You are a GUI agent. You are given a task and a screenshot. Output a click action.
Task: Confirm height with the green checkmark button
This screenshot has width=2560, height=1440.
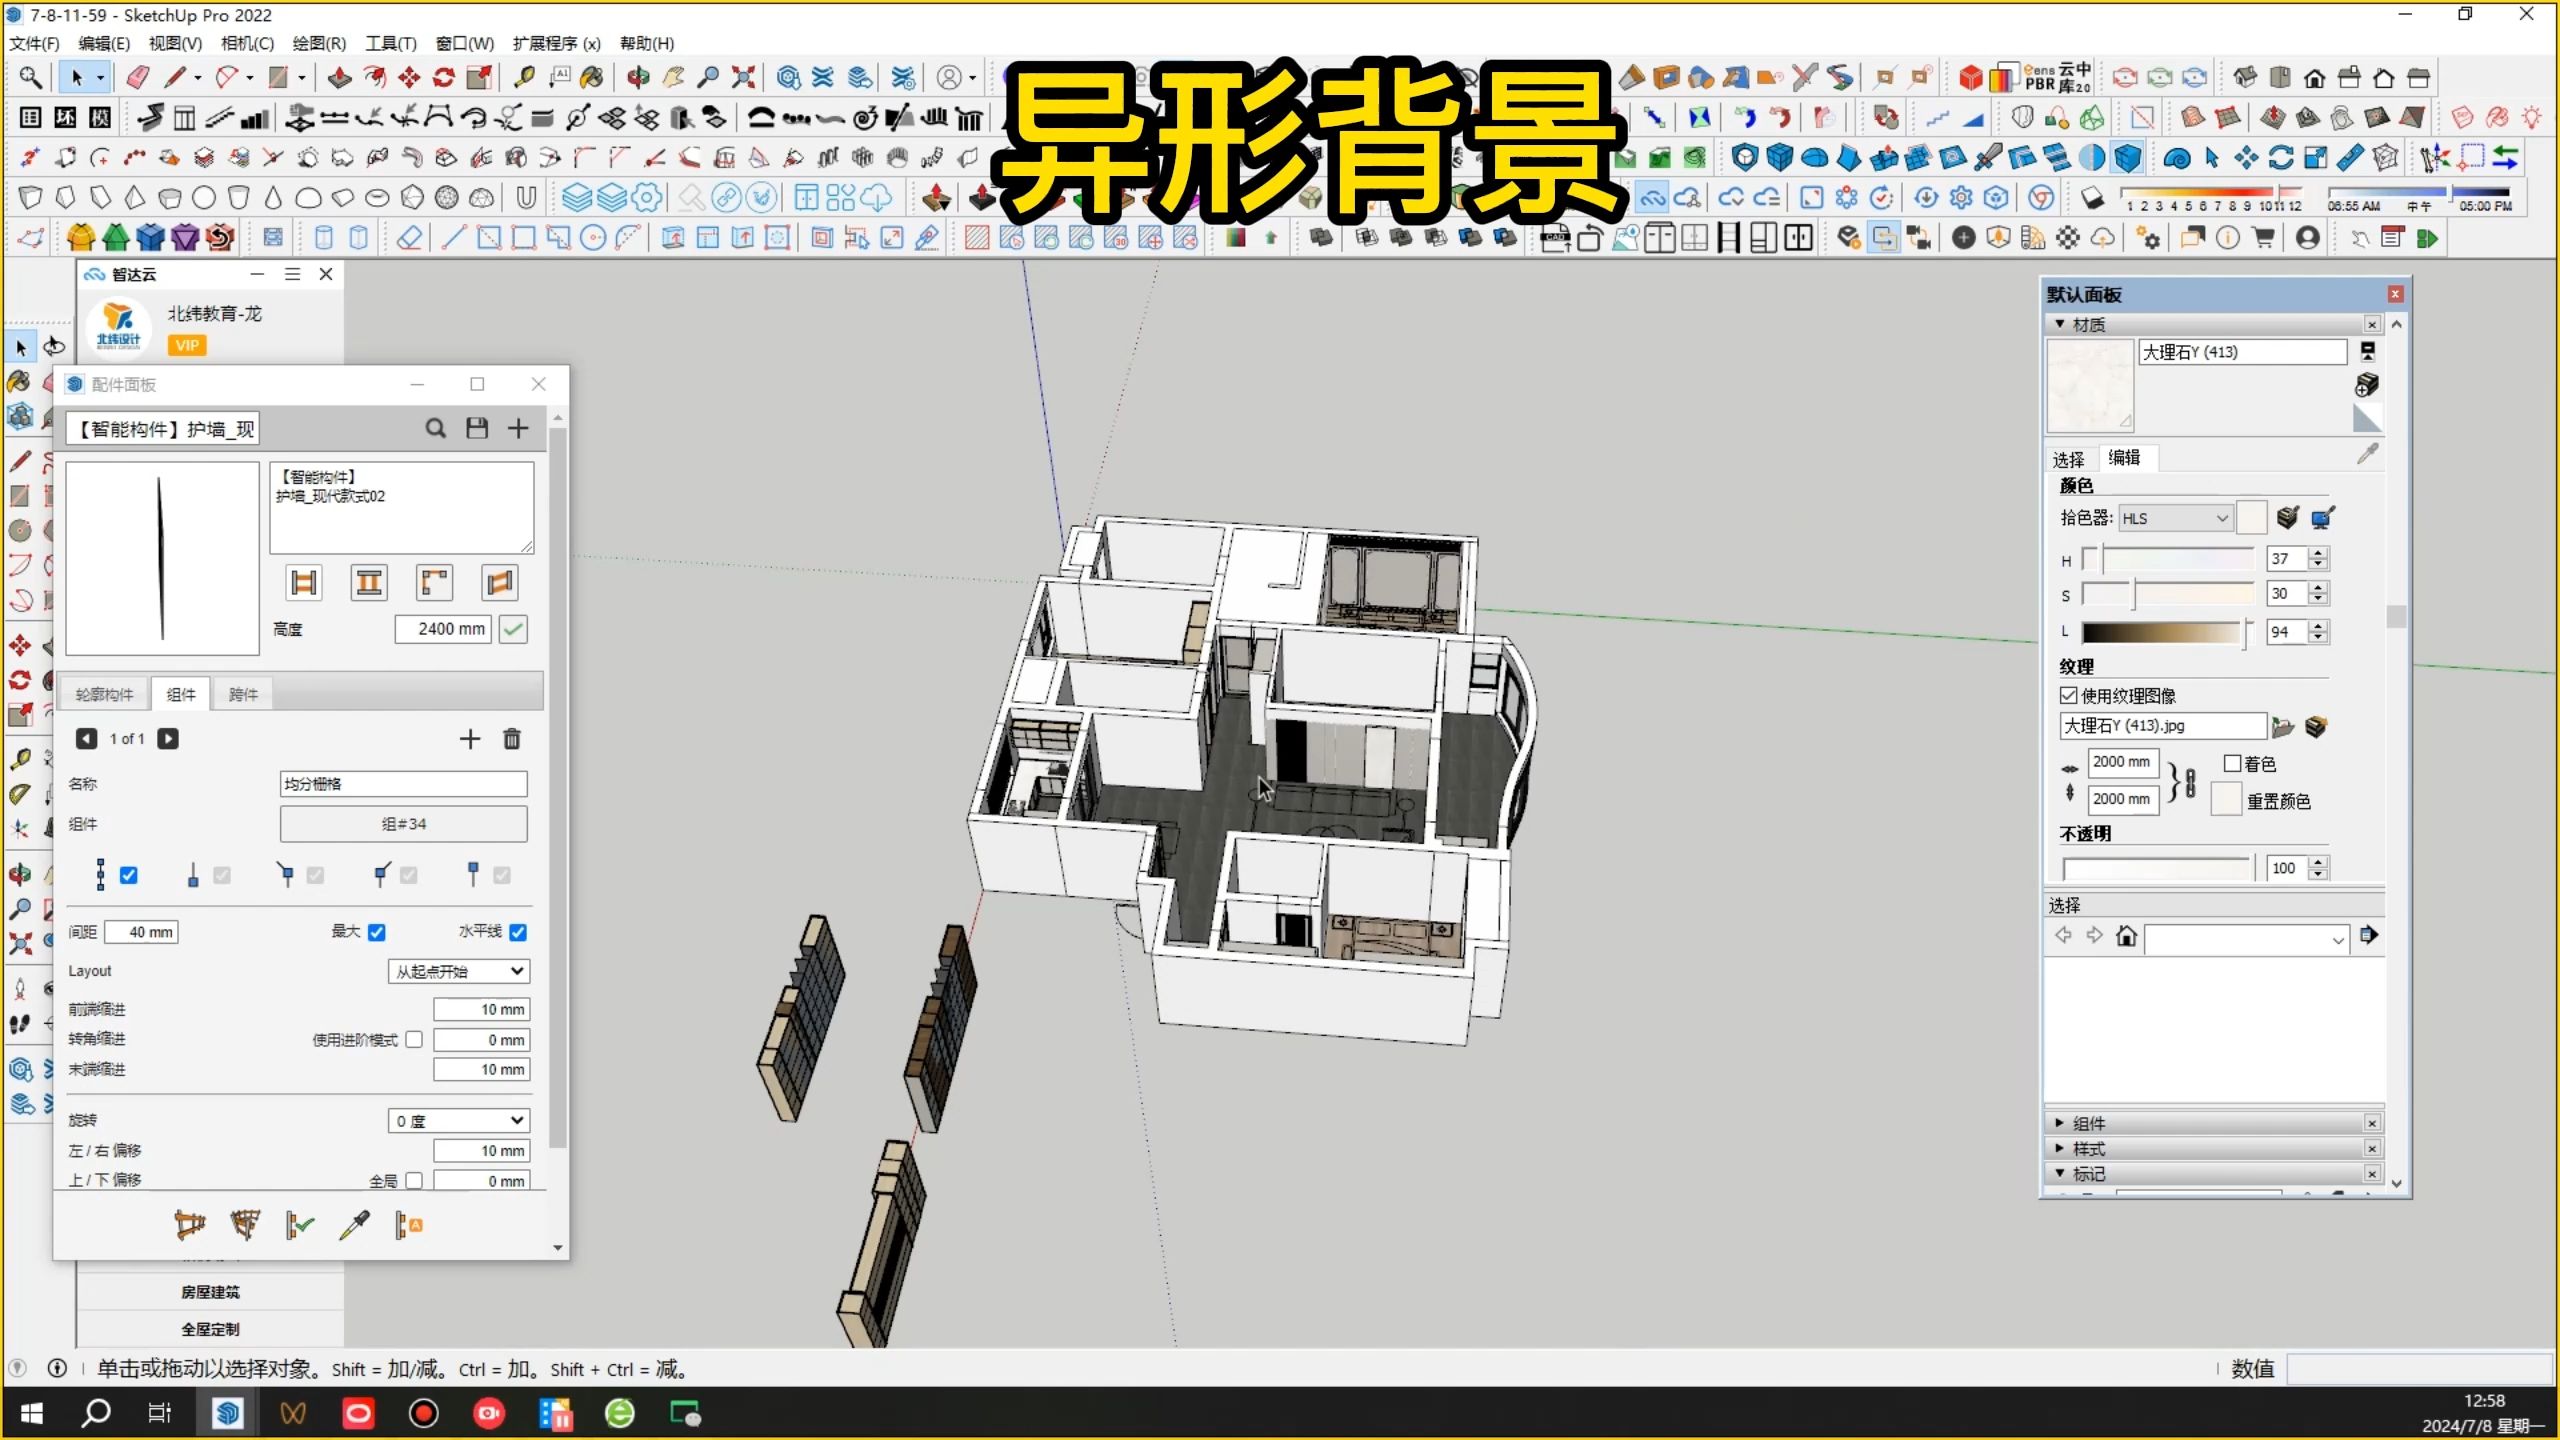click(x=514, y=629)
